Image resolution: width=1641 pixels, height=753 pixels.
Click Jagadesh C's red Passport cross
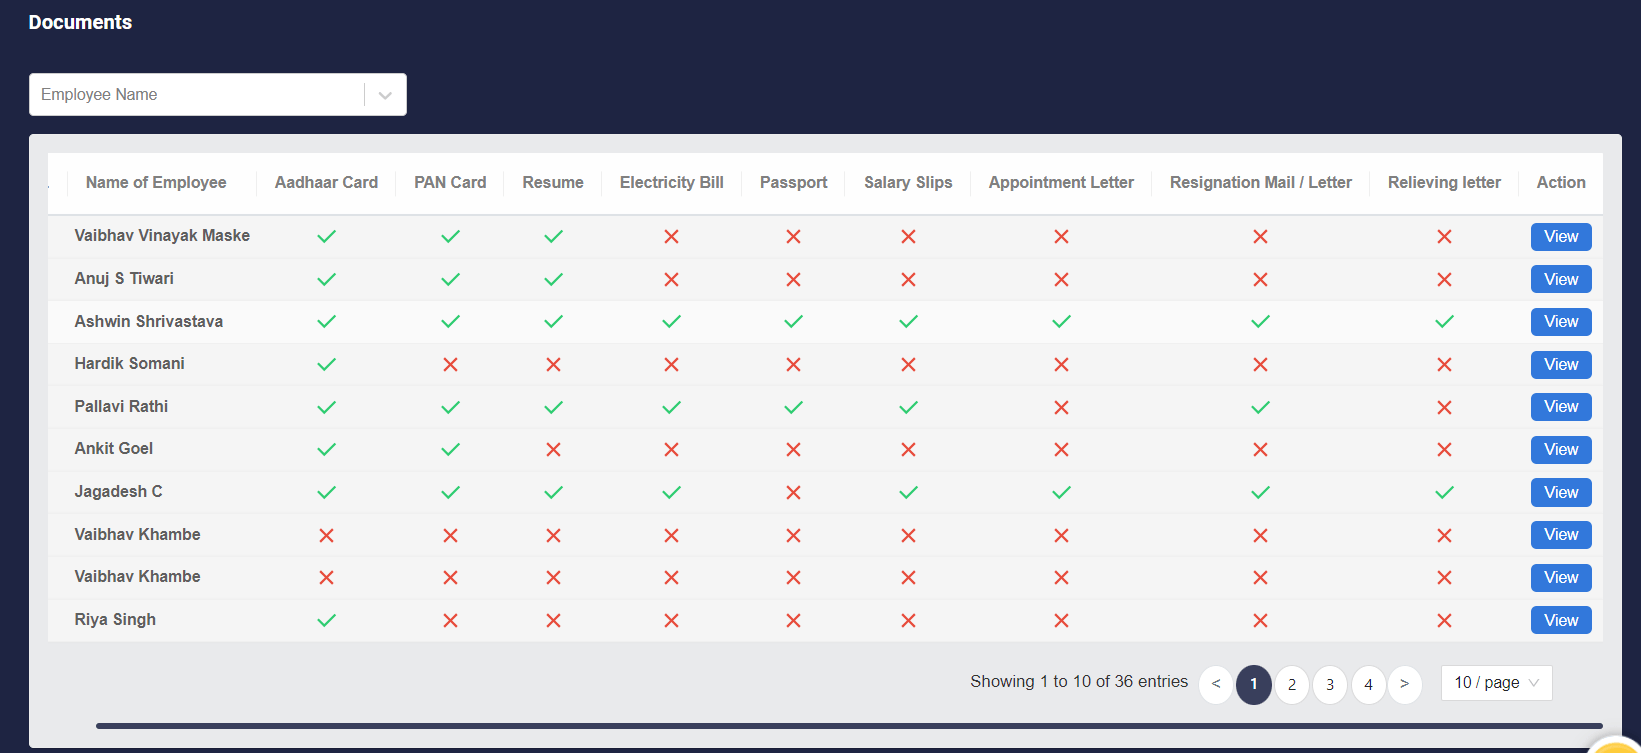[x=793, y=493]
